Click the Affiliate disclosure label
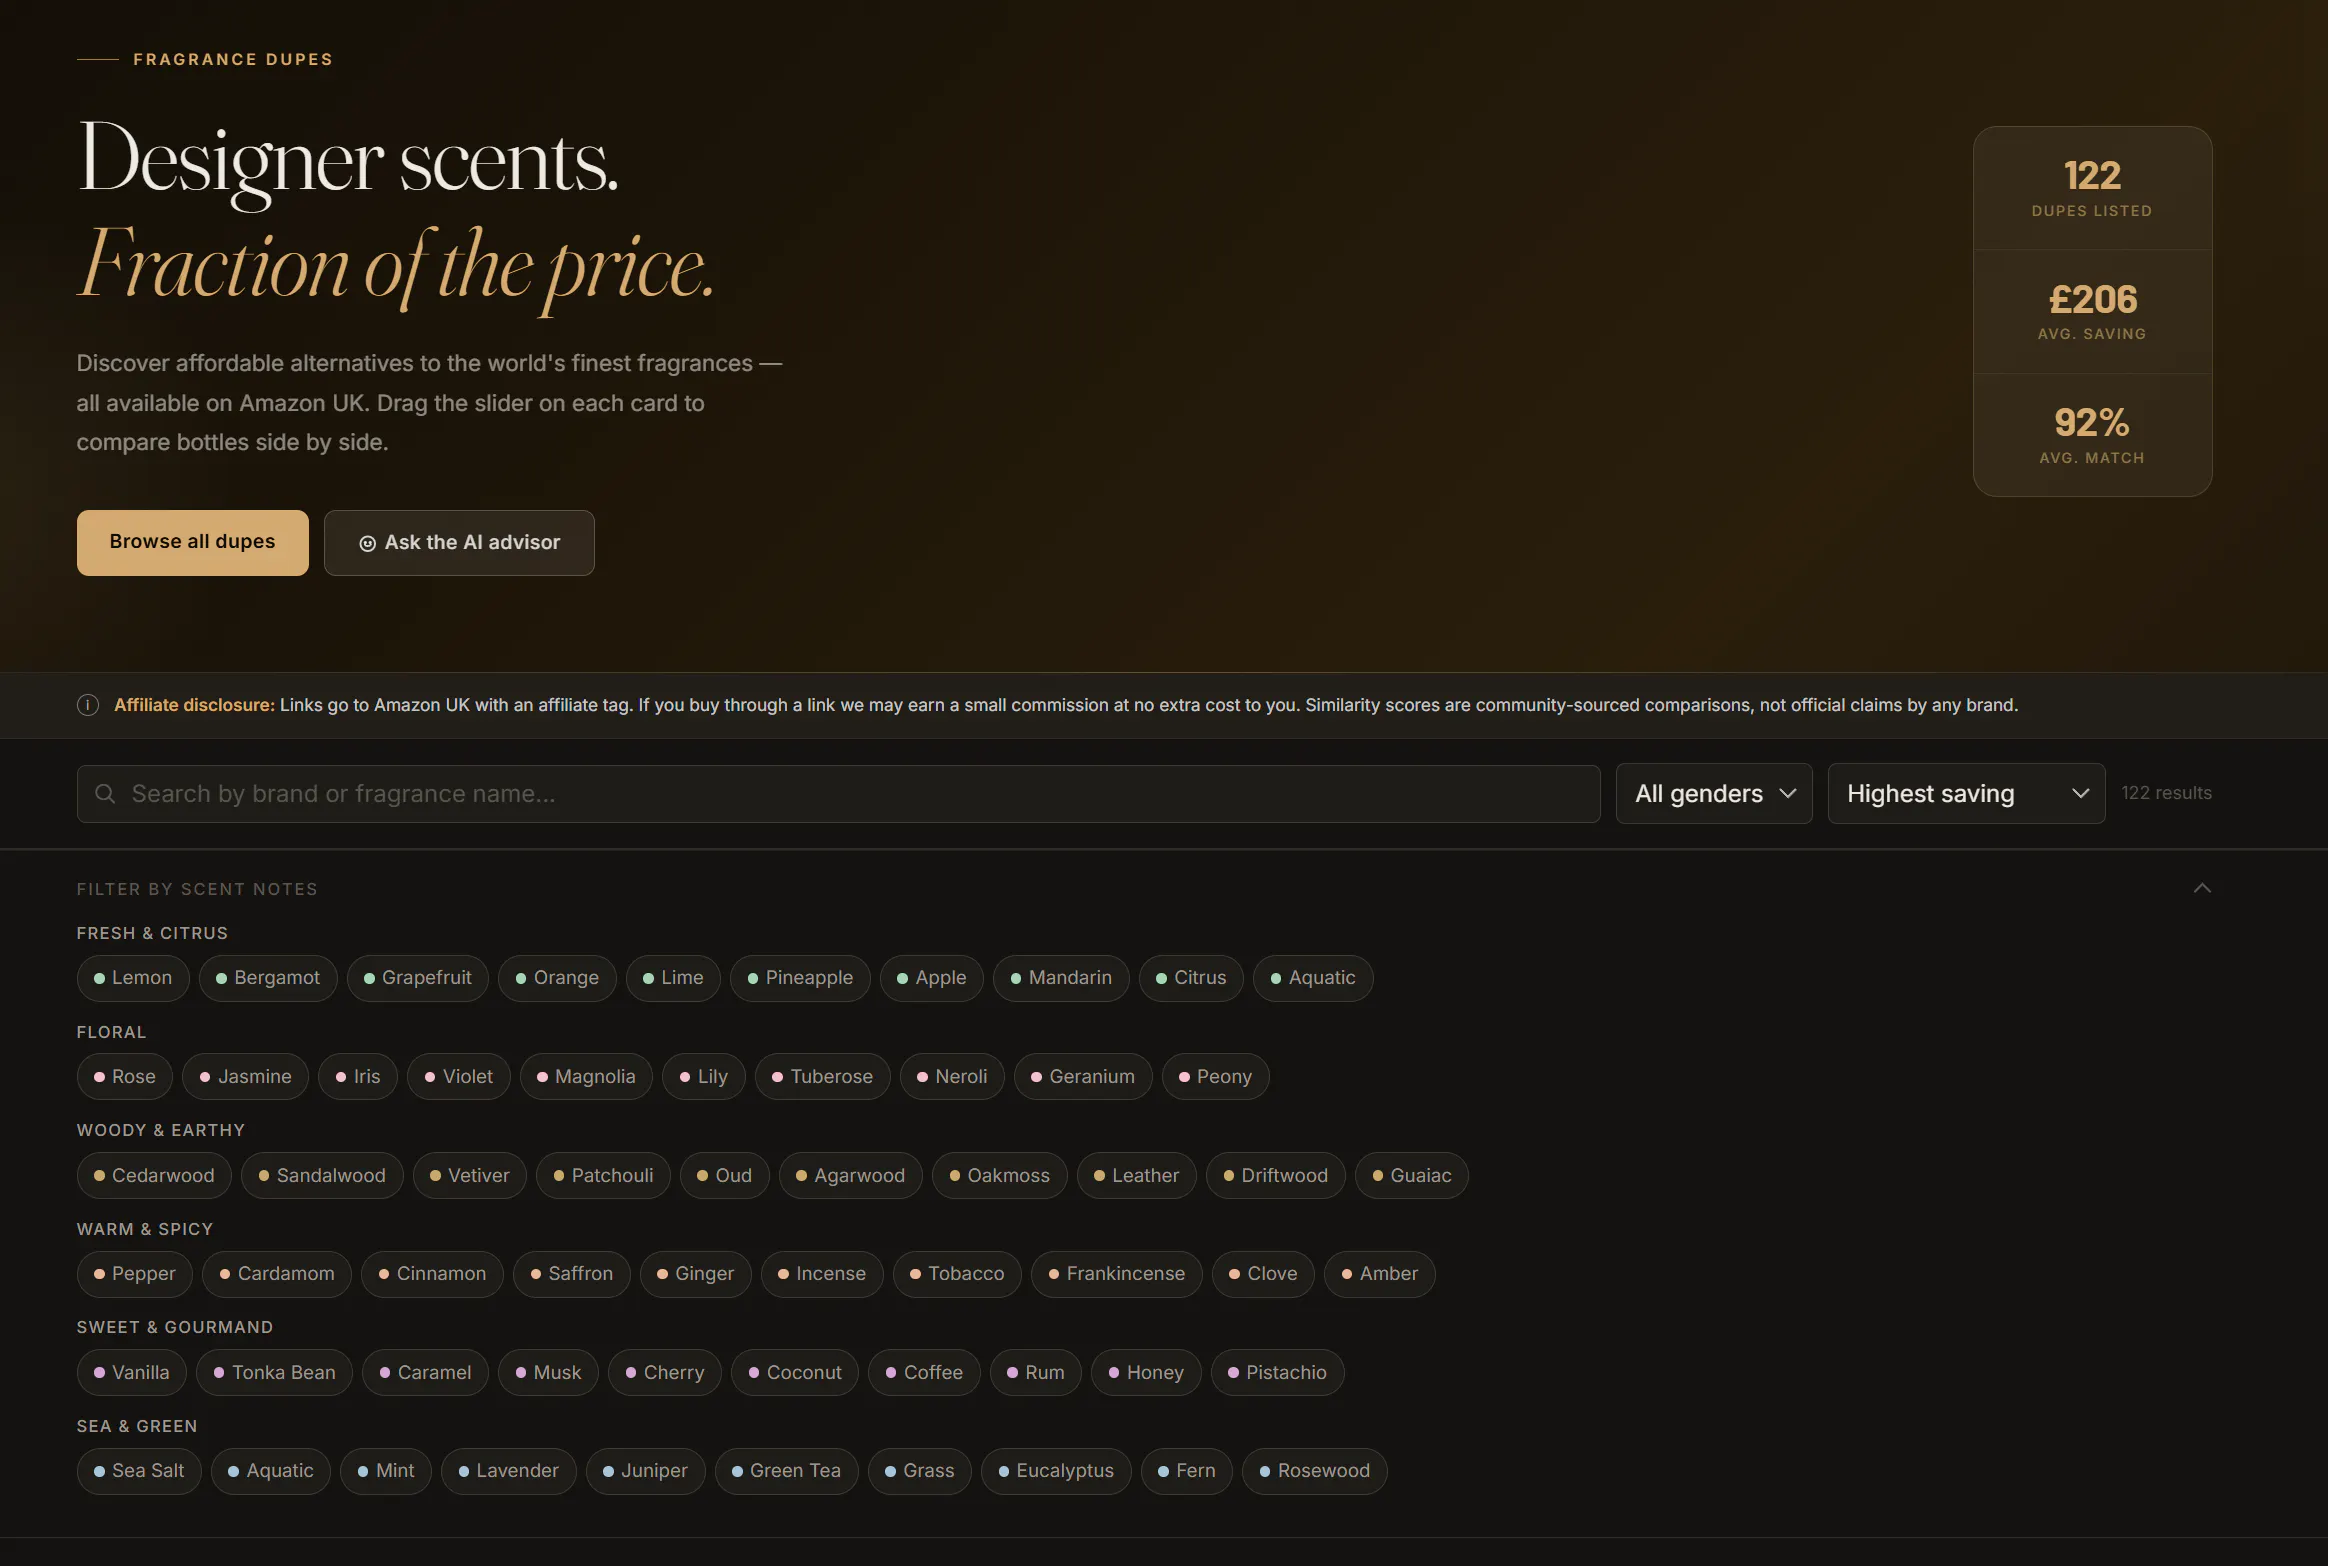Screen dimensions: 2328x1566 pos(194,705)
